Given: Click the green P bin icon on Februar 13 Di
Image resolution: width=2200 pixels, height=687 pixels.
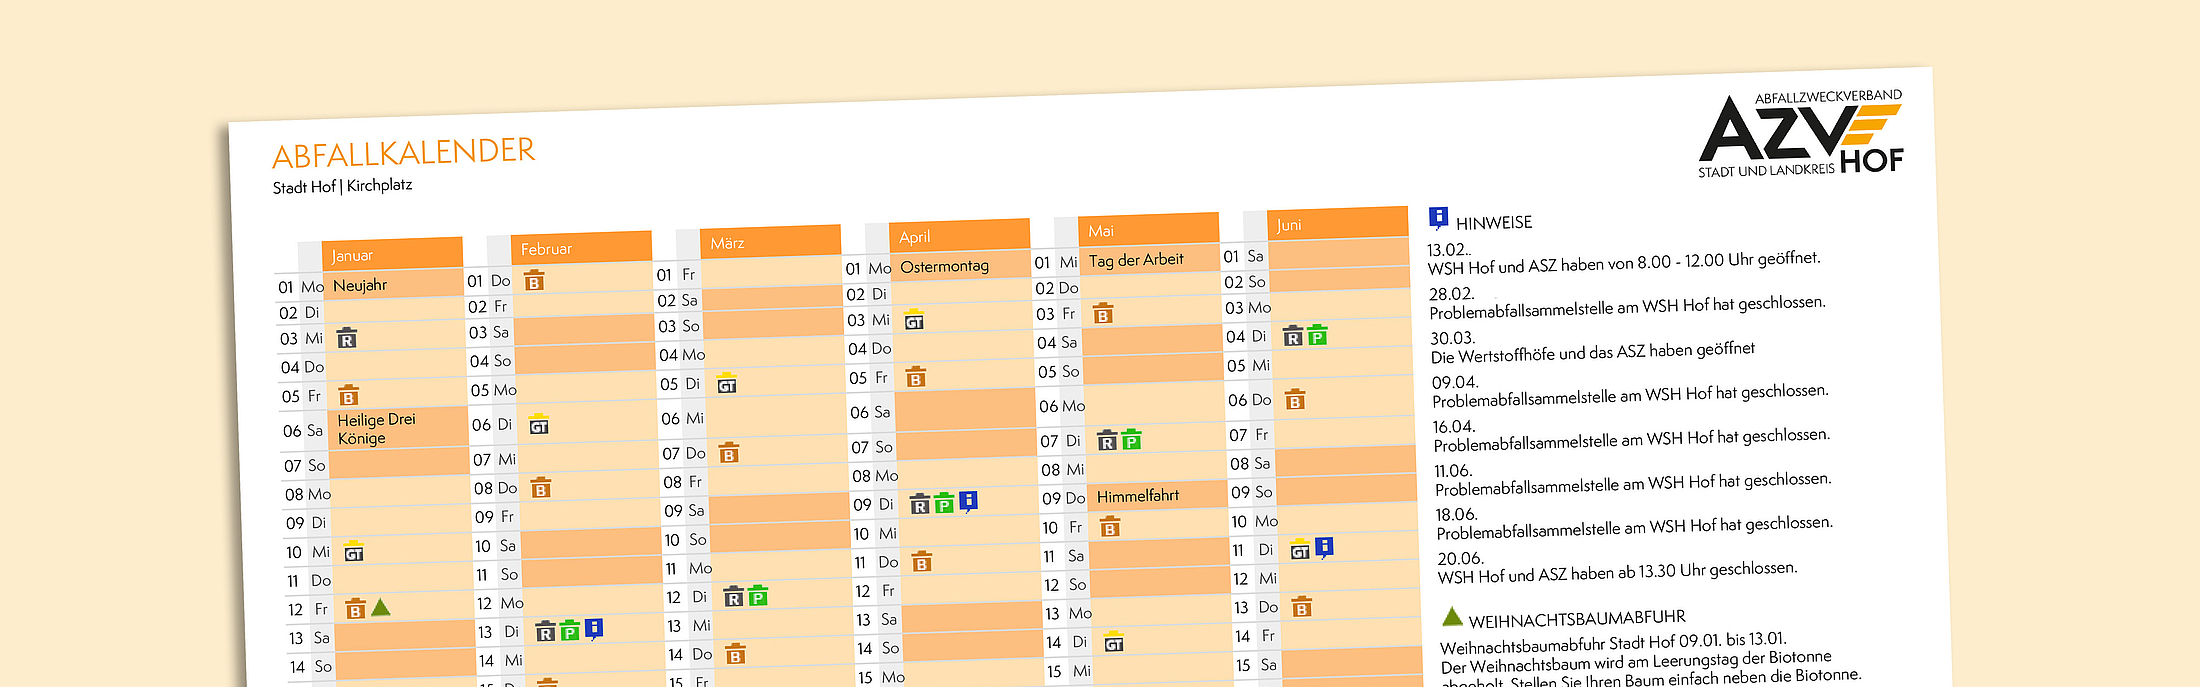Looking at the screenshot, I should point(569,630).
